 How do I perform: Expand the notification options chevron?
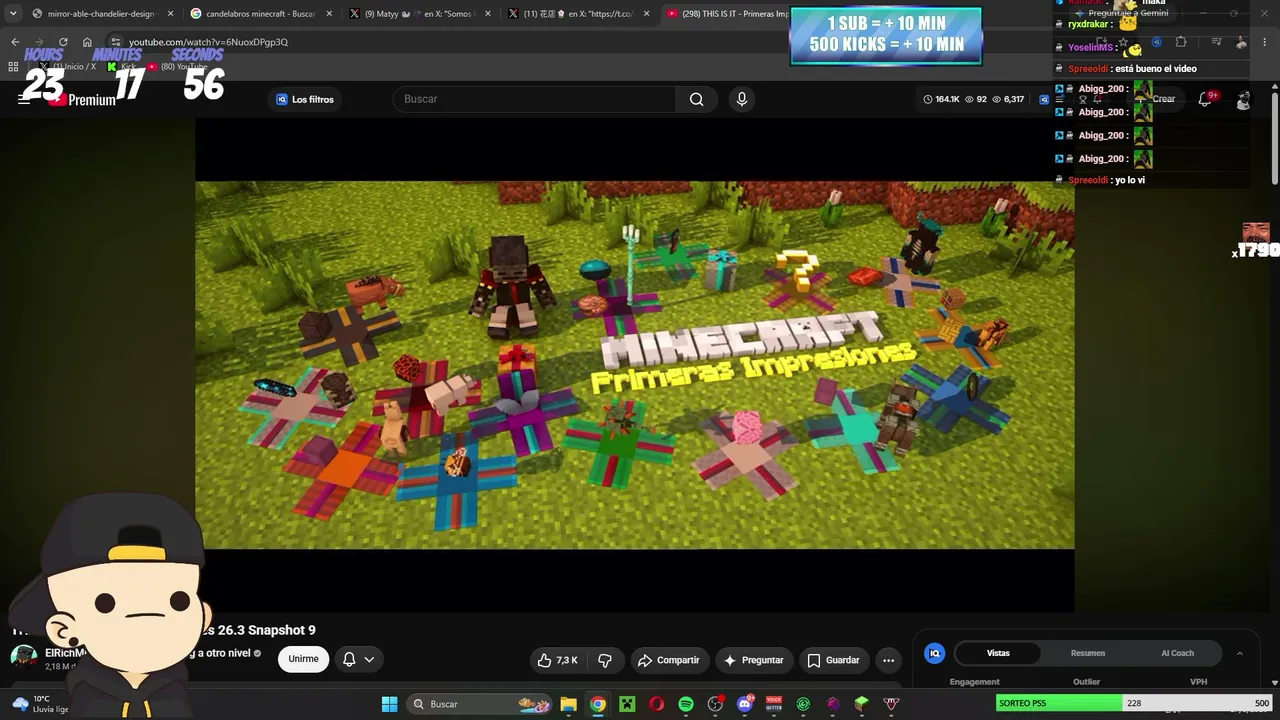pos(369,659)
